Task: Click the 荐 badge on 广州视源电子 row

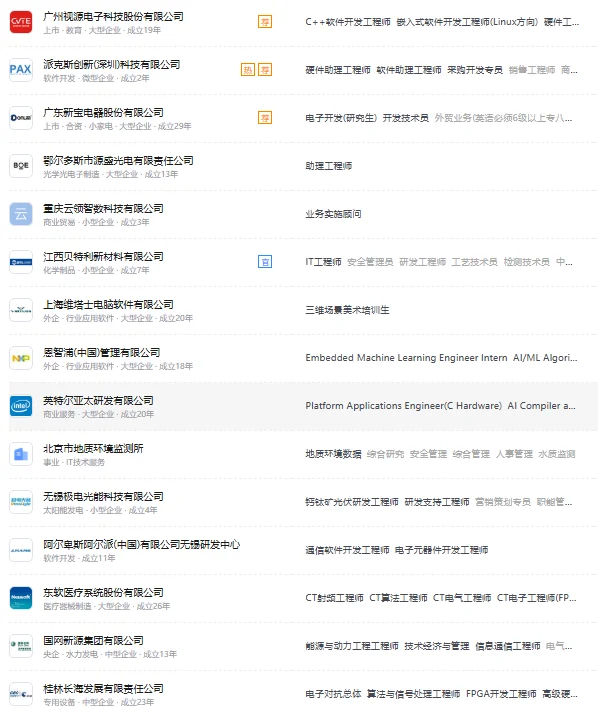Action: coord(265,21)
